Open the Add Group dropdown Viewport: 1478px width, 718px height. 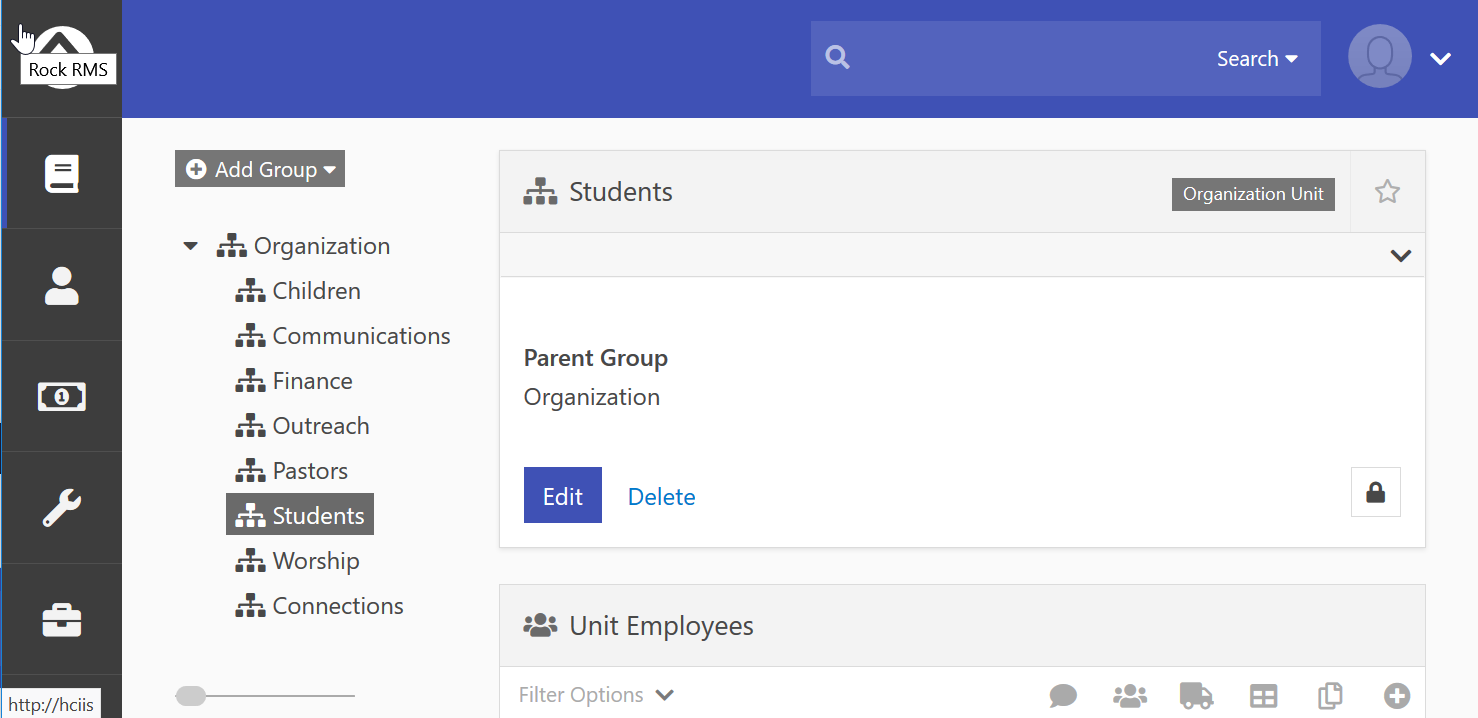(260, 169)
